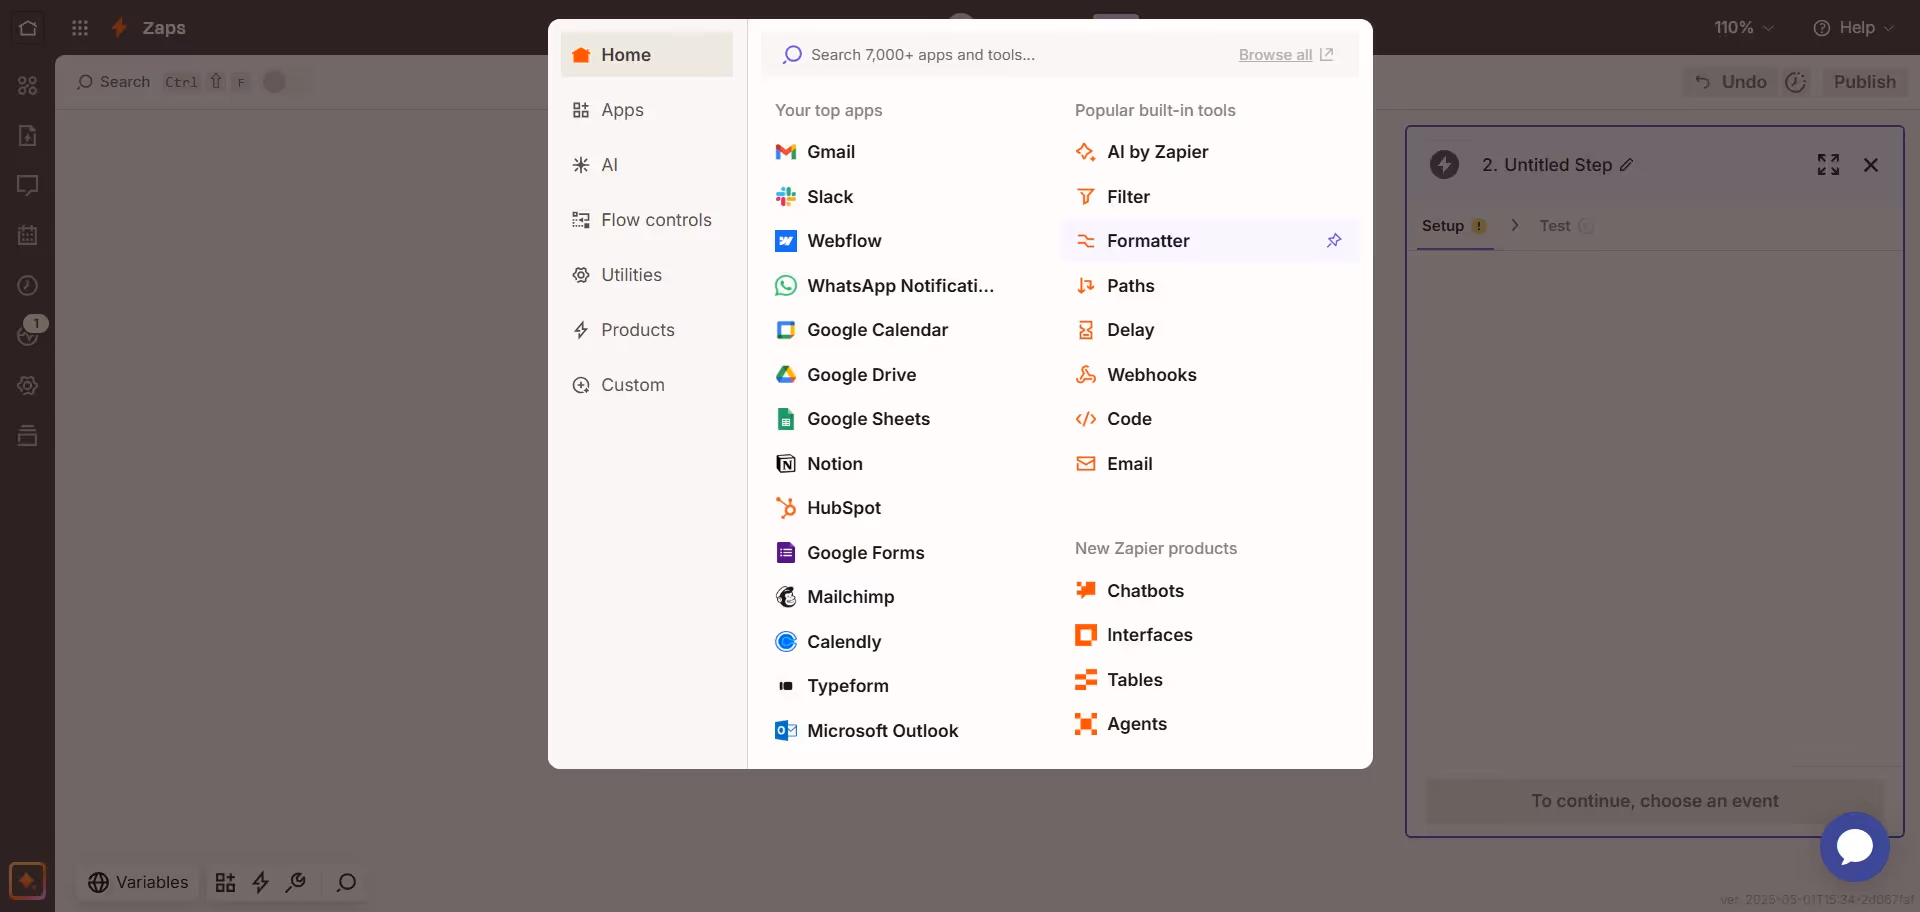
Task: Choose the Delay tool
Action: coord(1114,330)
